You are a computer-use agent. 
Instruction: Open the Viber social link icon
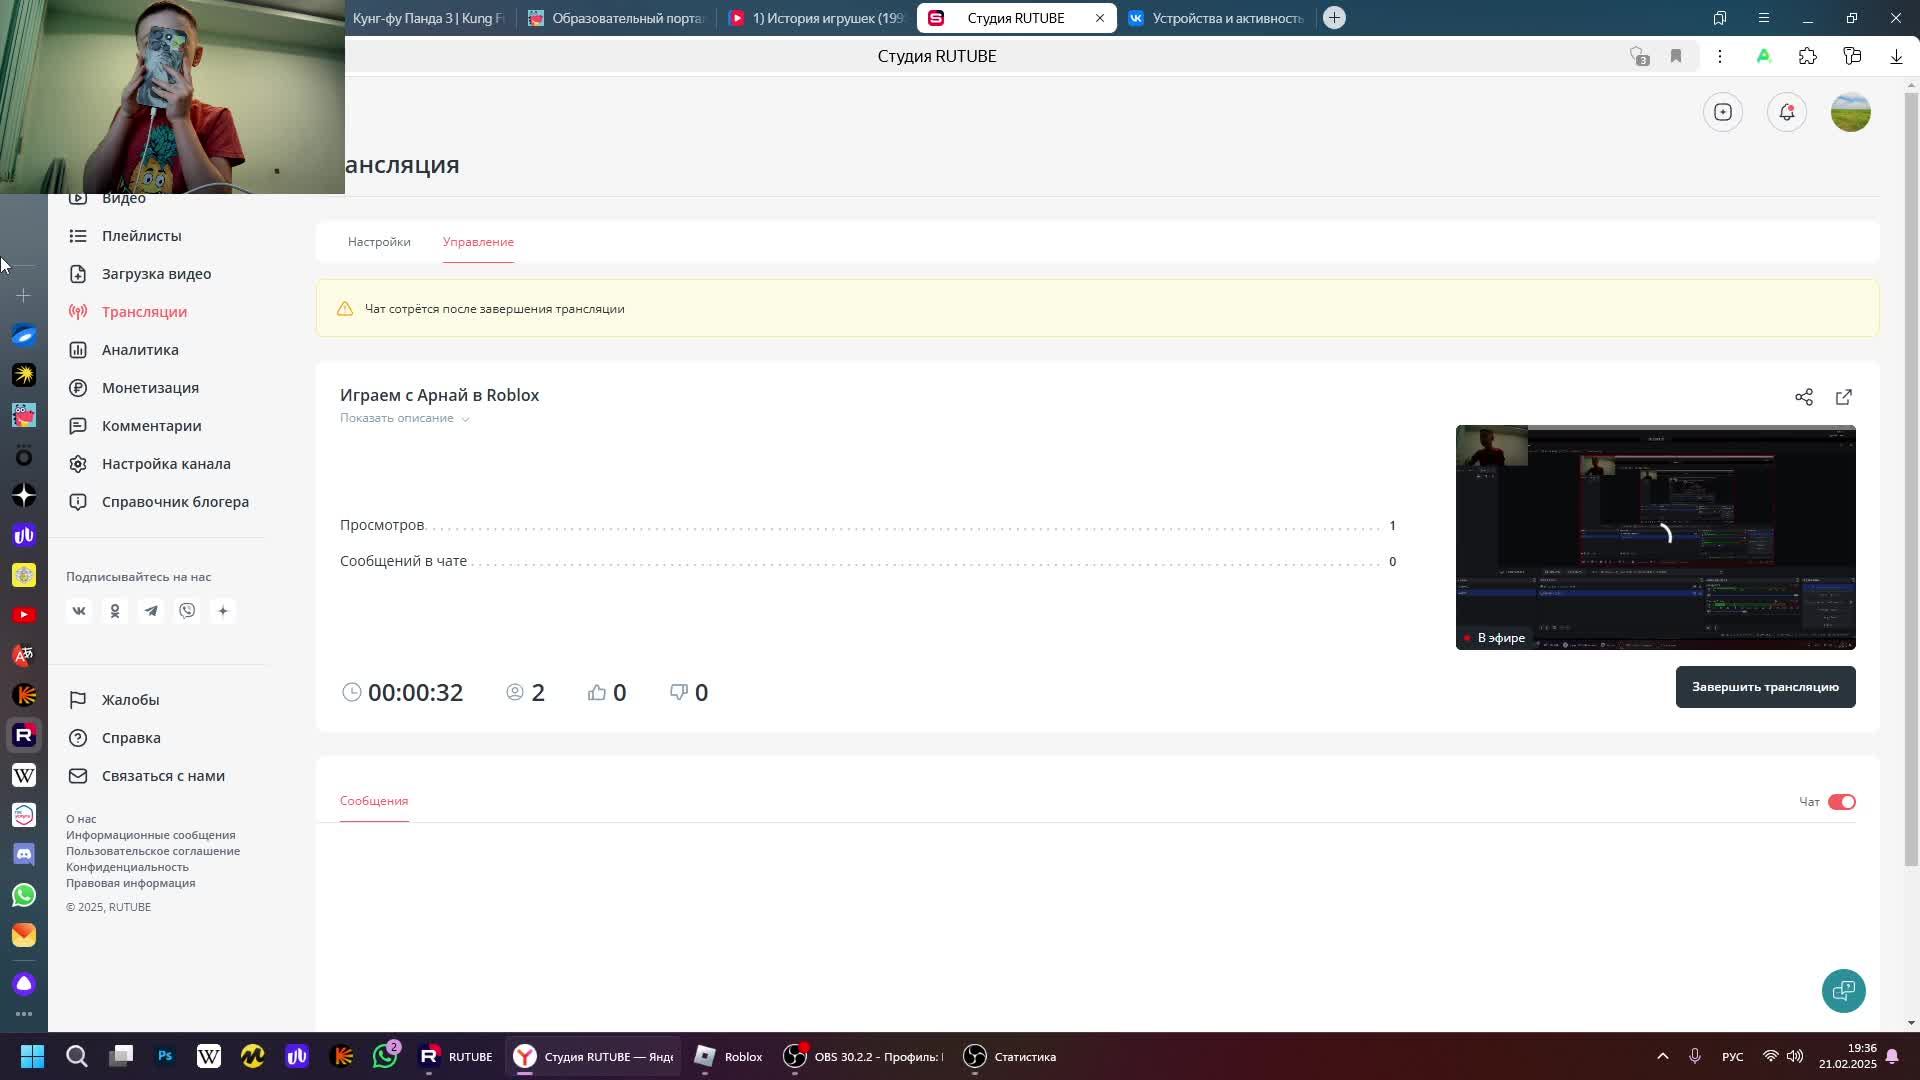click(x=187, y=611)
